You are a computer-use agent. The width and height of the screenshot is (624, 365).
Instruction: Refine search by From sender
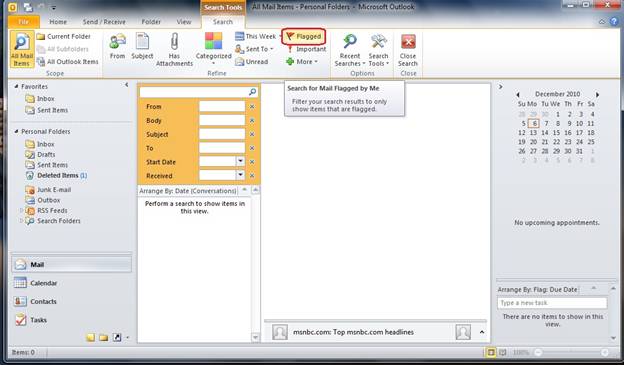click(x=117, y=47)
